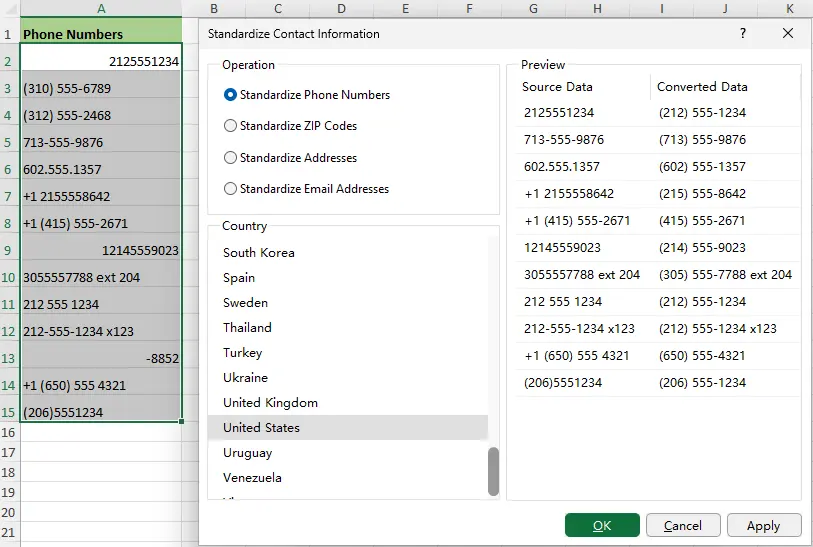This screenshot has height=547, width=813.
Task: Select row 20 header
Action: coord(9,512)
